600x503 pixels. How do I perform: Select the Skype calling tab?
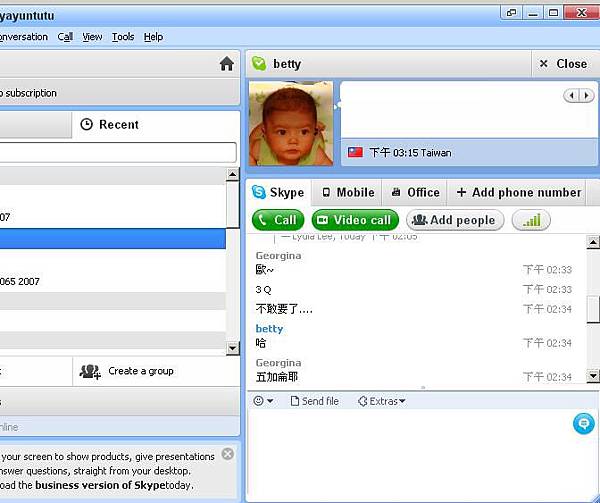[x=278, y=192]
